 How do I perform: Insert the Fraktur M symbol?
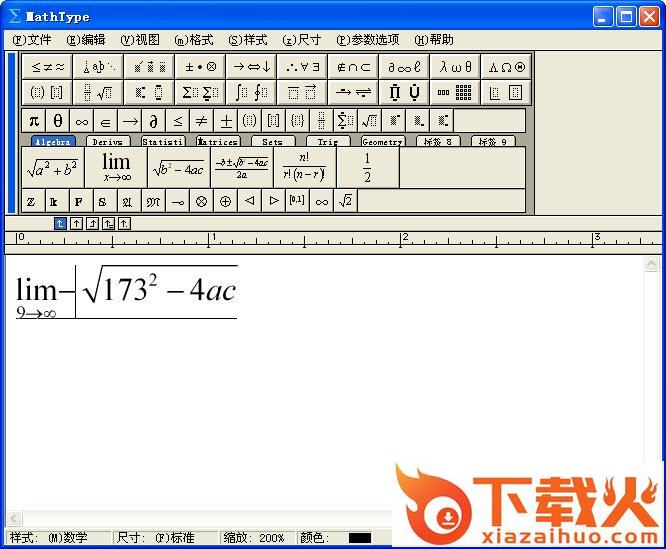[153, 201]
